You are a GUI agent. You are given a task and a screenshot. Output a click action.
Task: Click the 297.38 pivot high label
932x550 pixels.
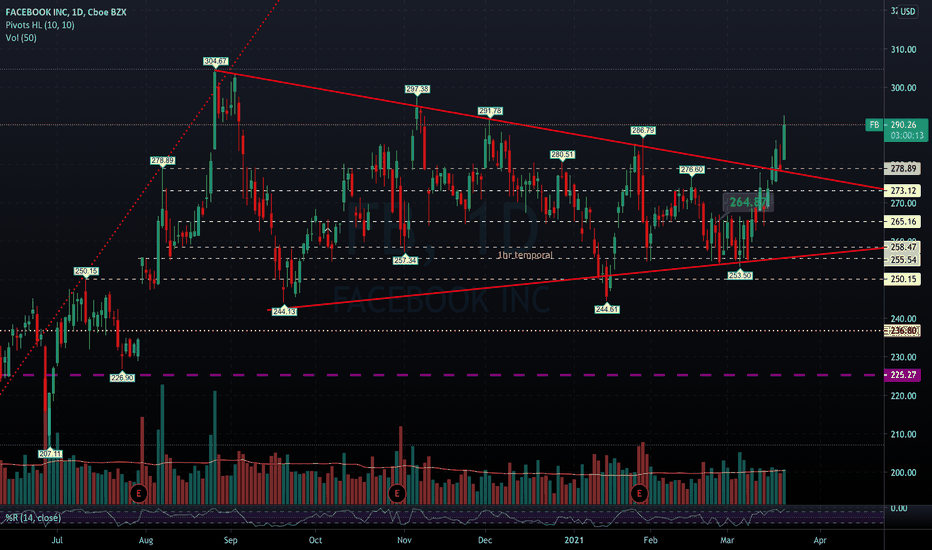417,89
